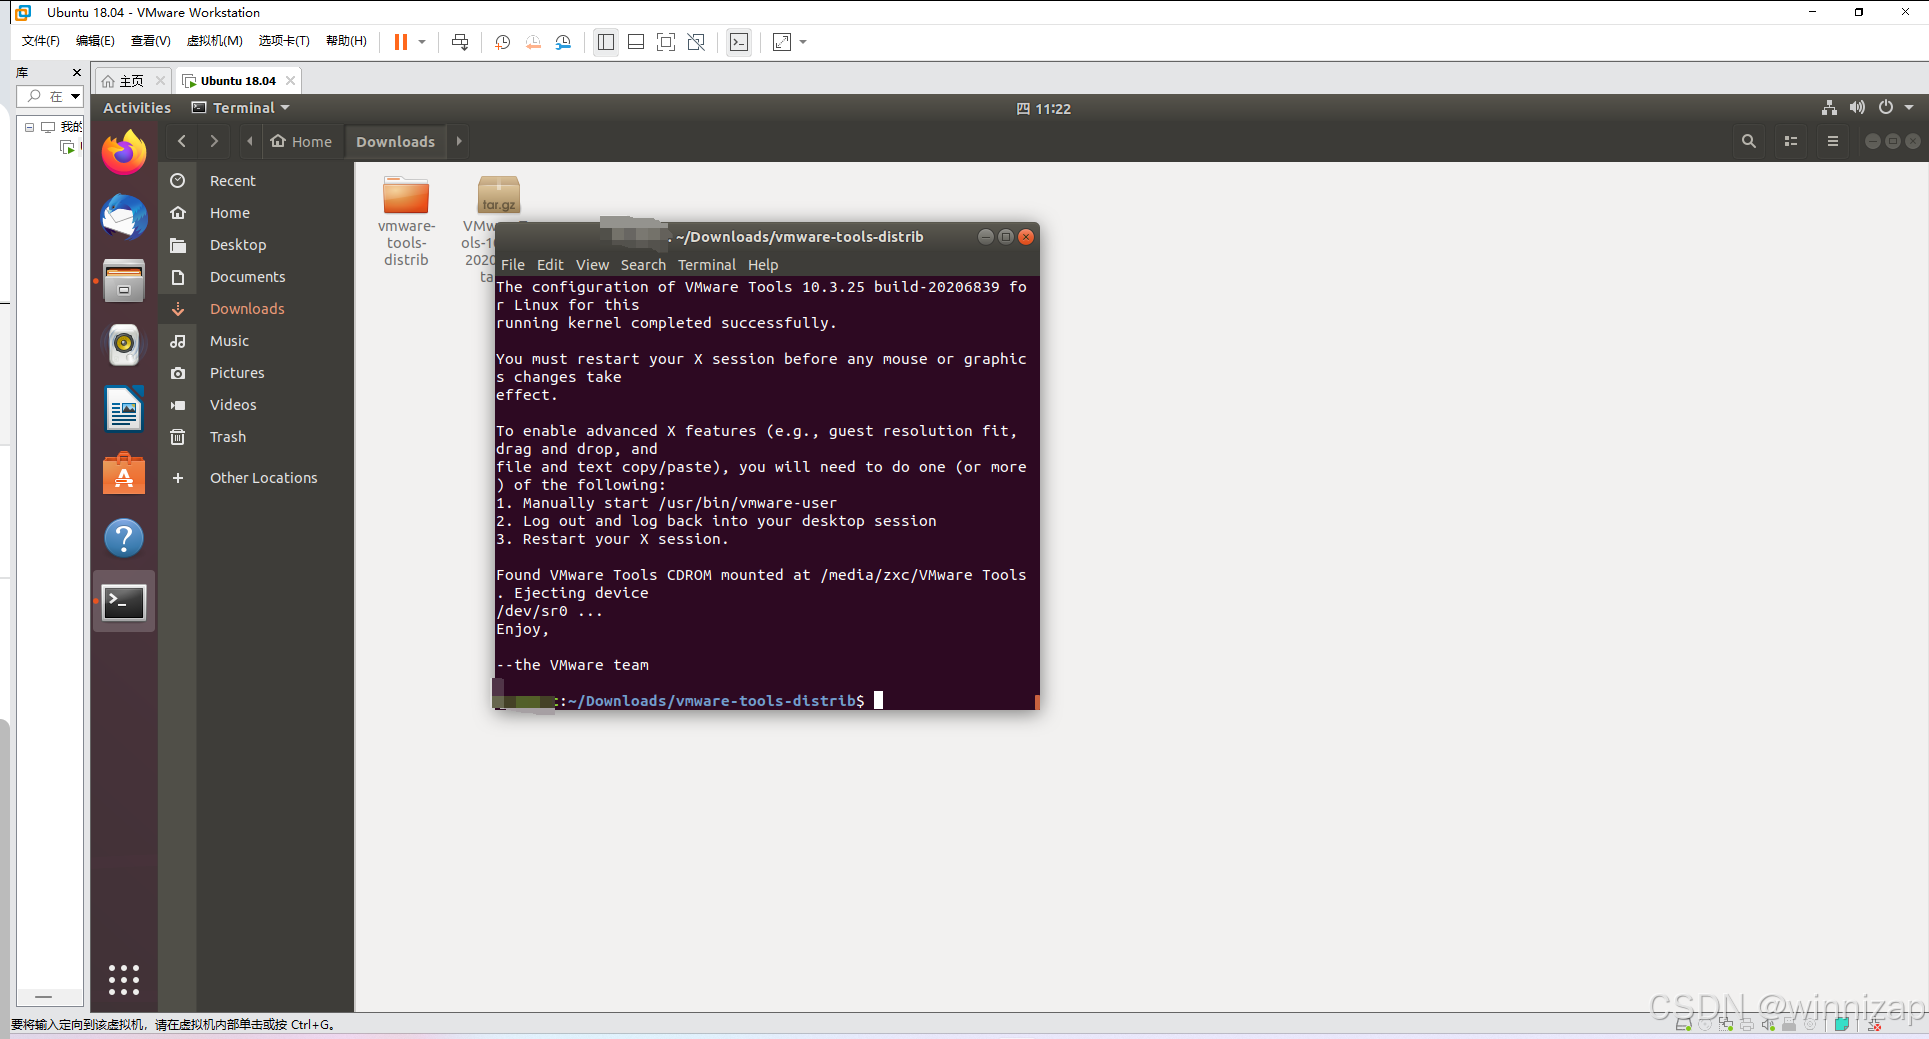
Task: Toggle list view in Files
Action: click(1791, 141)
